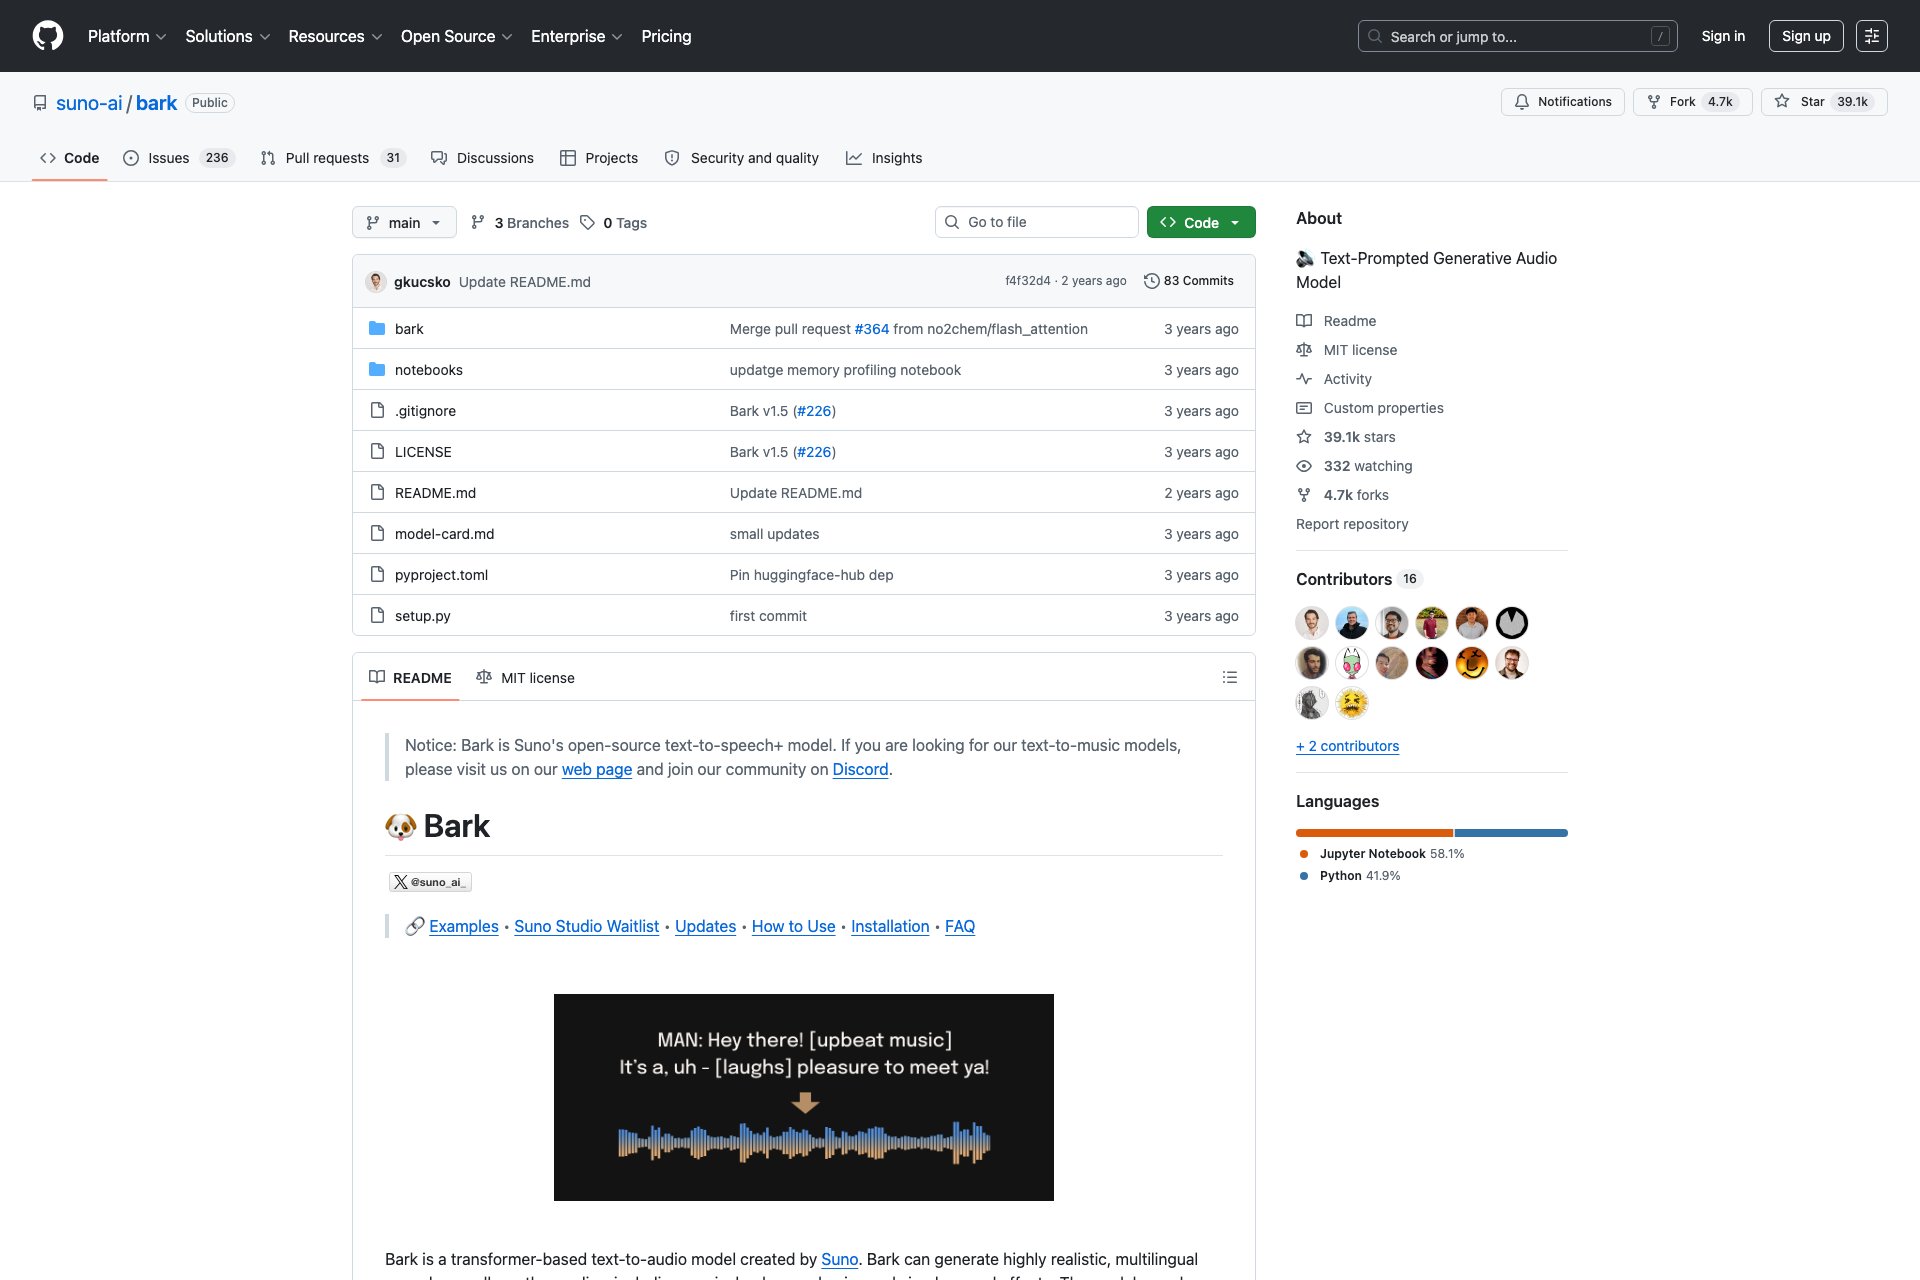Open the X @suno_ai_ badge
The width and height of the screenshot is (1920, 1280).
point(430,882)
